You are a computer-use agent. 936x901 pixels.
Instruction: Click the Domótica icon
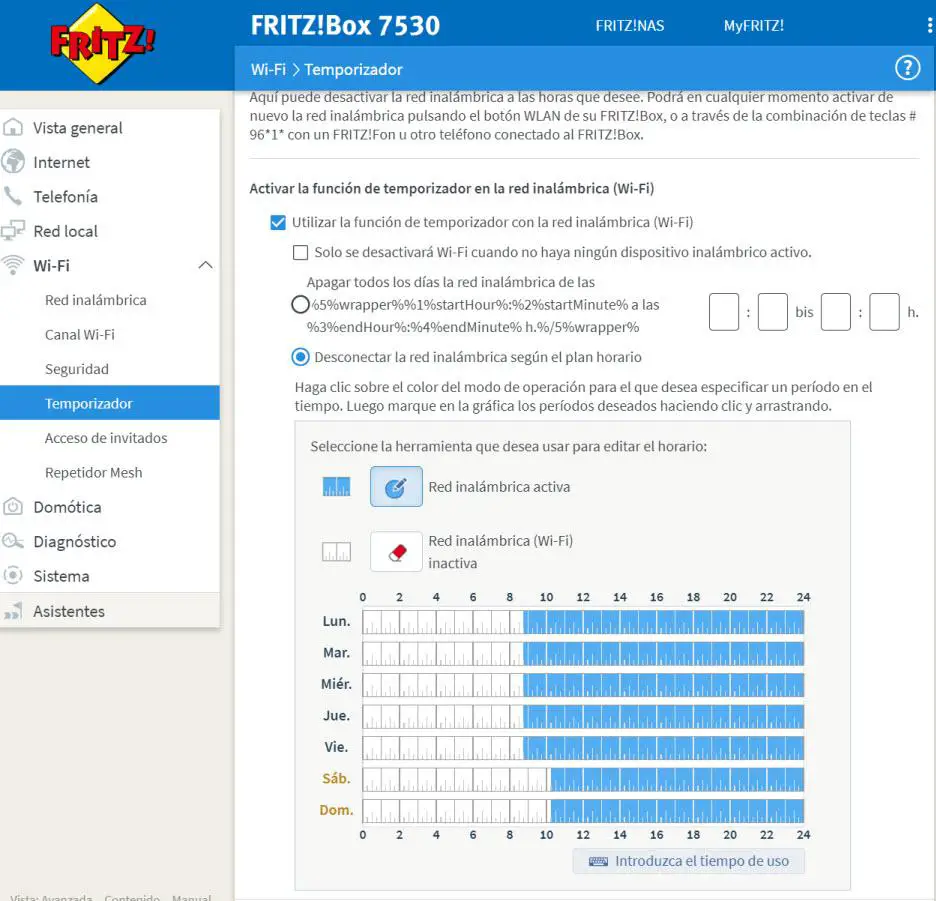[13, 507]
